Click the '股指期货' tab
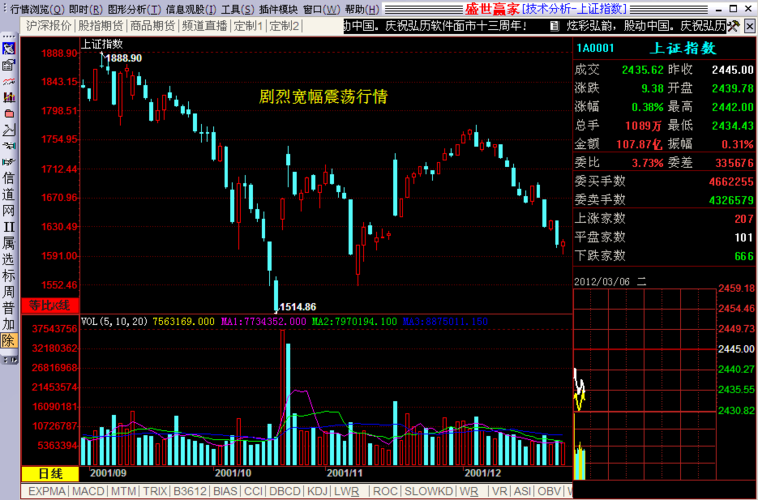 (x=100, y=25)
